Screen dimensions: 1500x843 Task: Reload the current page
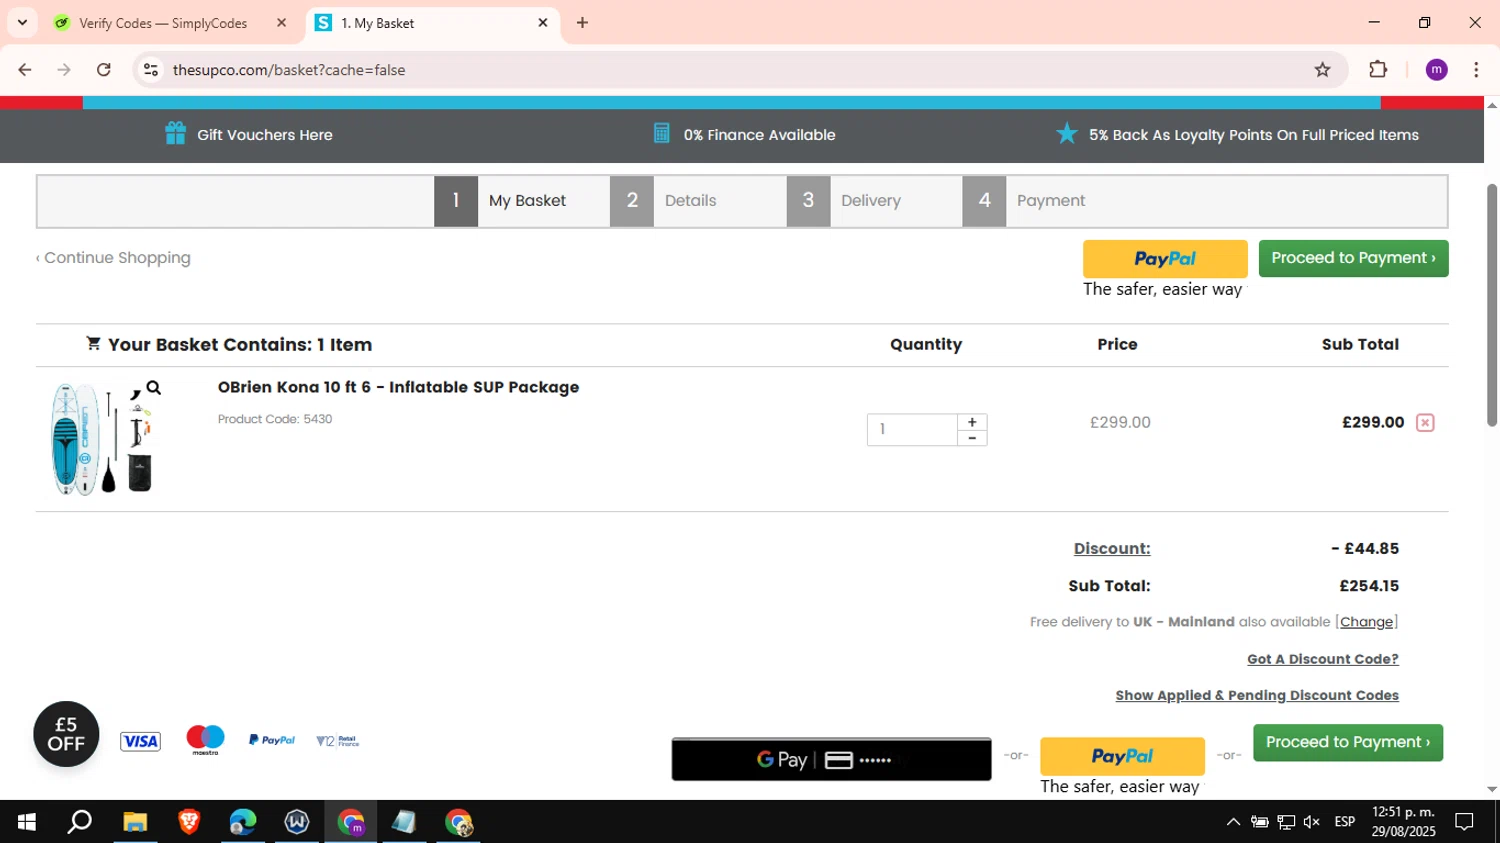click(x=104, y=69)
